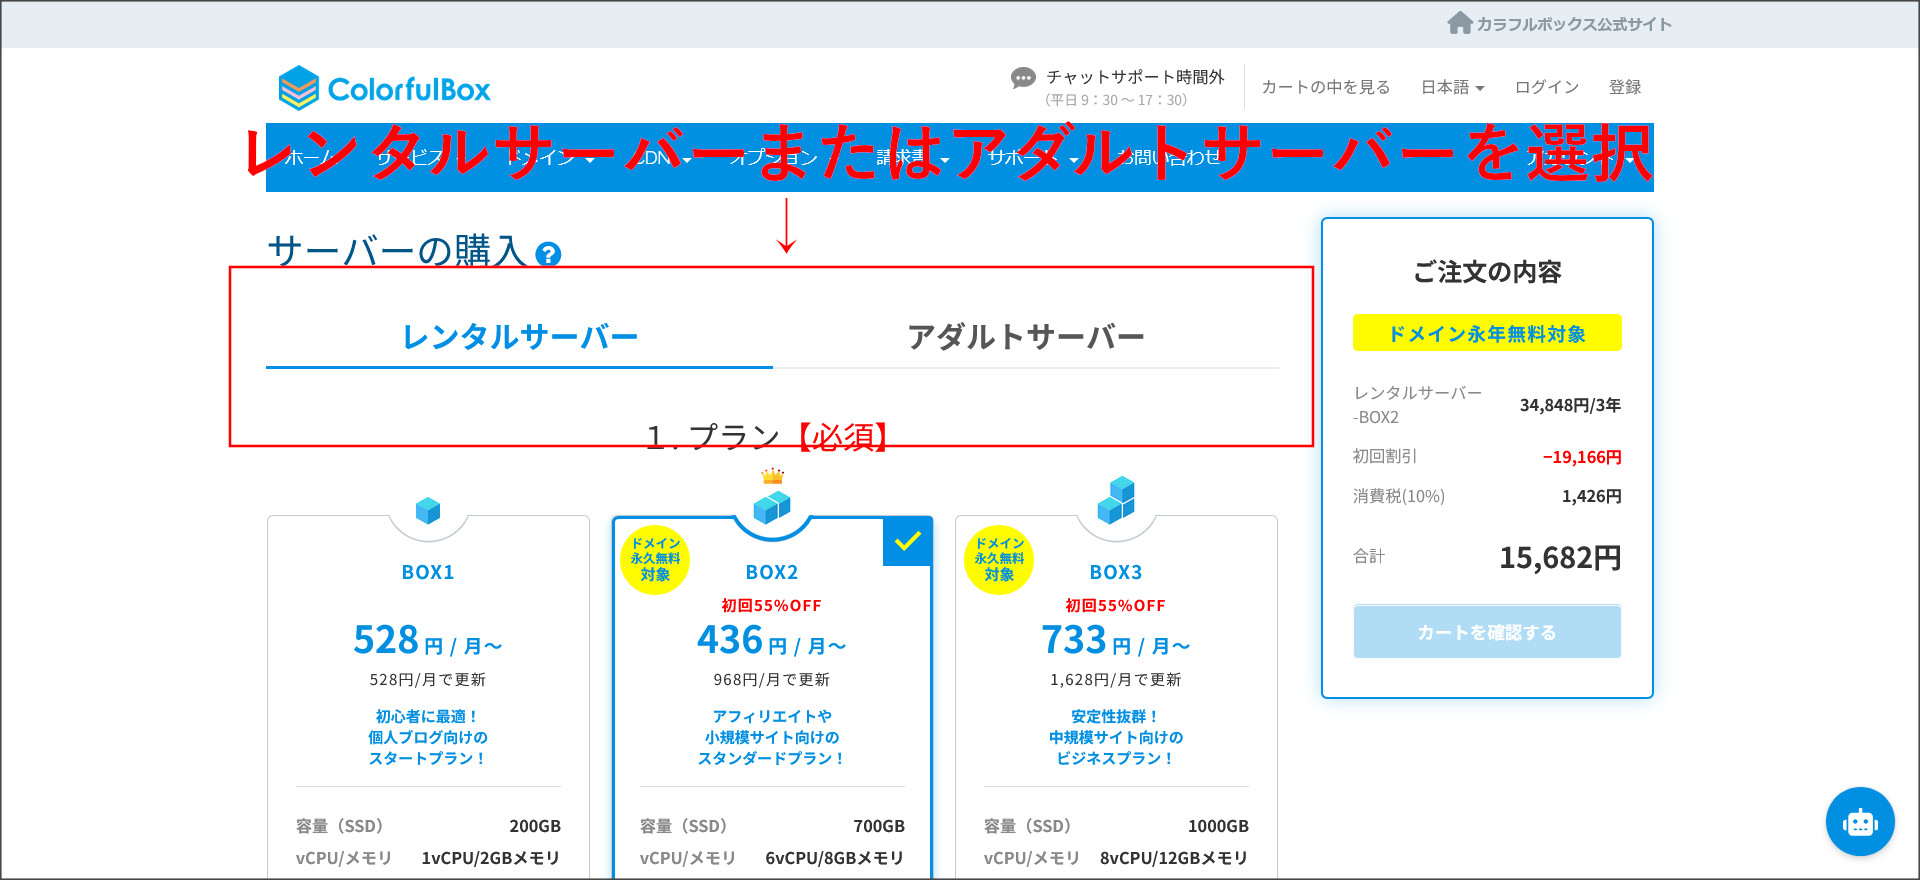Click the help question mark beside サーバーの購入
1920x880 pixels.
548,254
